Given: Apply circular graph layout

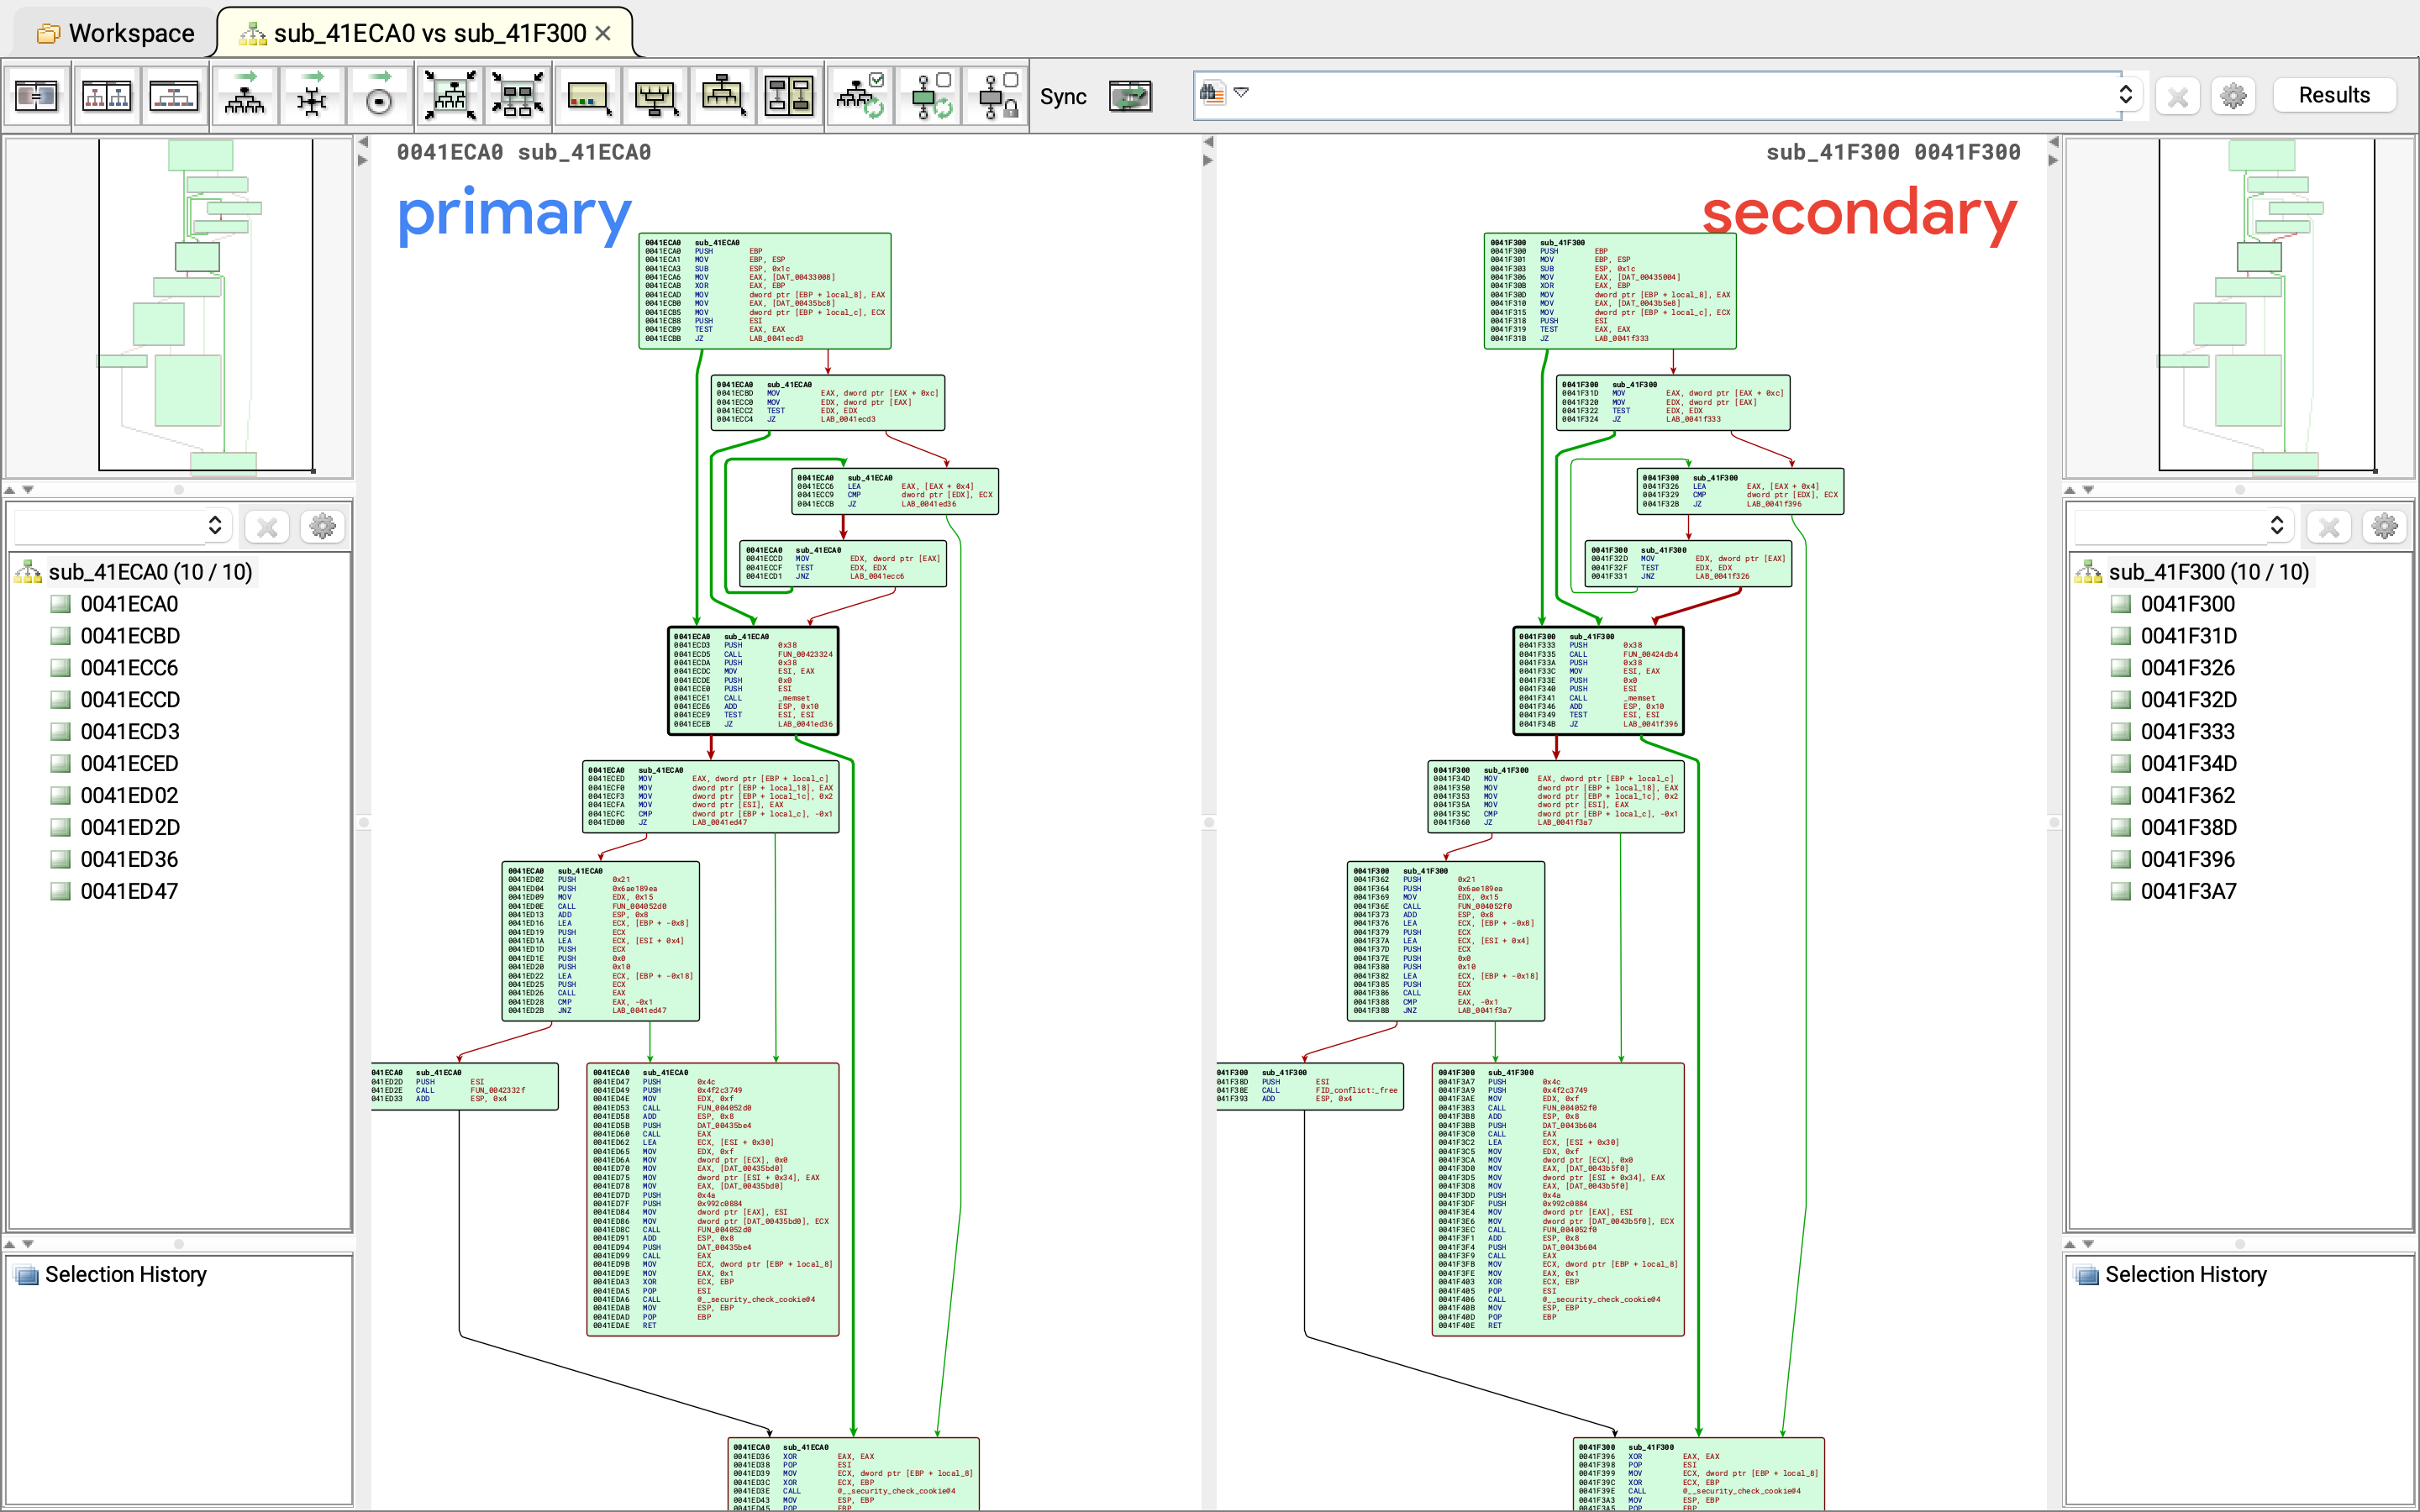Looking at the screenshot, I should pyautogui.click(x=379, y=97).
